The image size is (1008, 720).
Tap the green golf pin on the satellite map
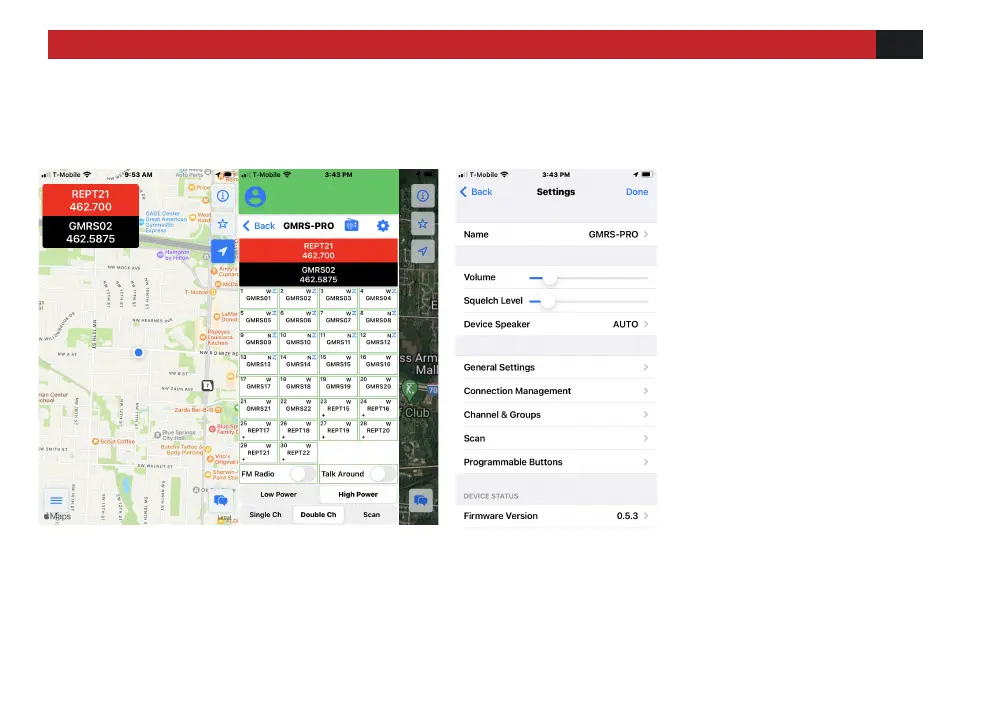click(410, 389)
